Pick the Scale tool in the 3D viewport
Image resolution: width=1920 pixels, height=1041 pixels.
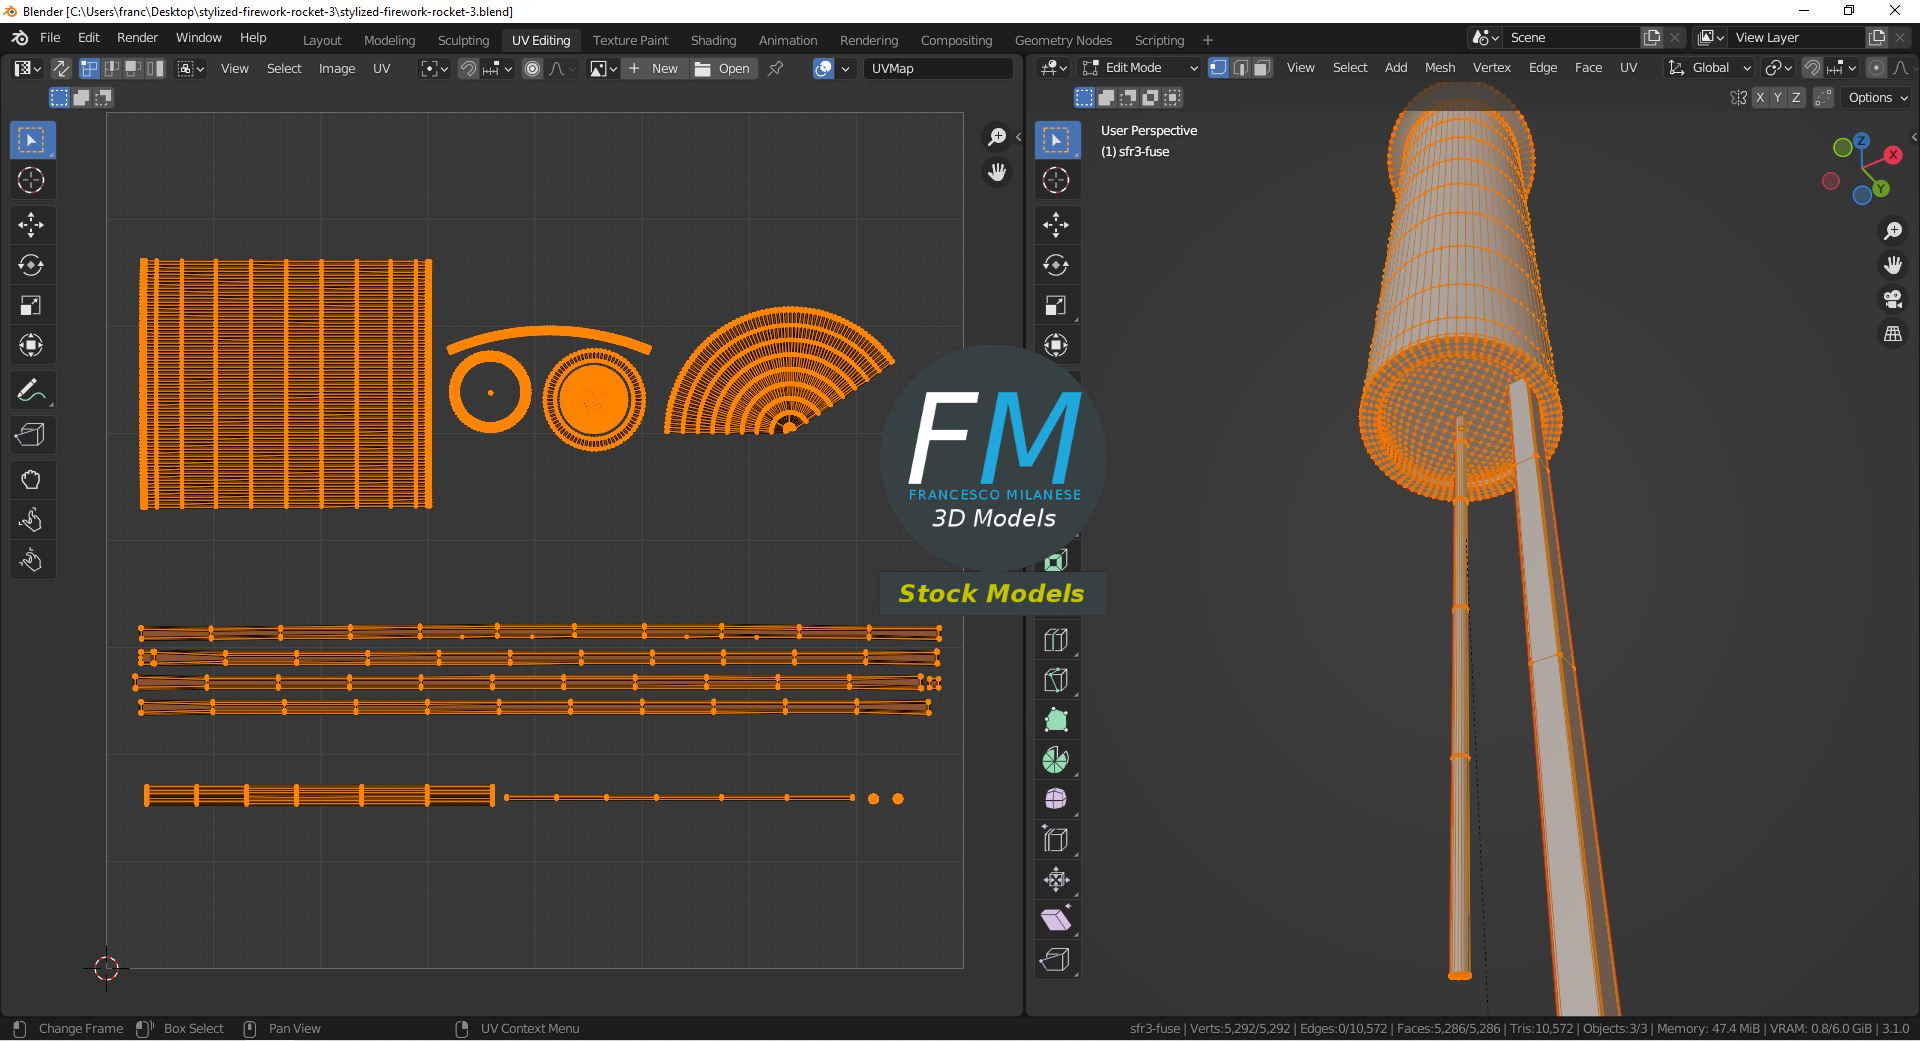(x=1056, y=305)
